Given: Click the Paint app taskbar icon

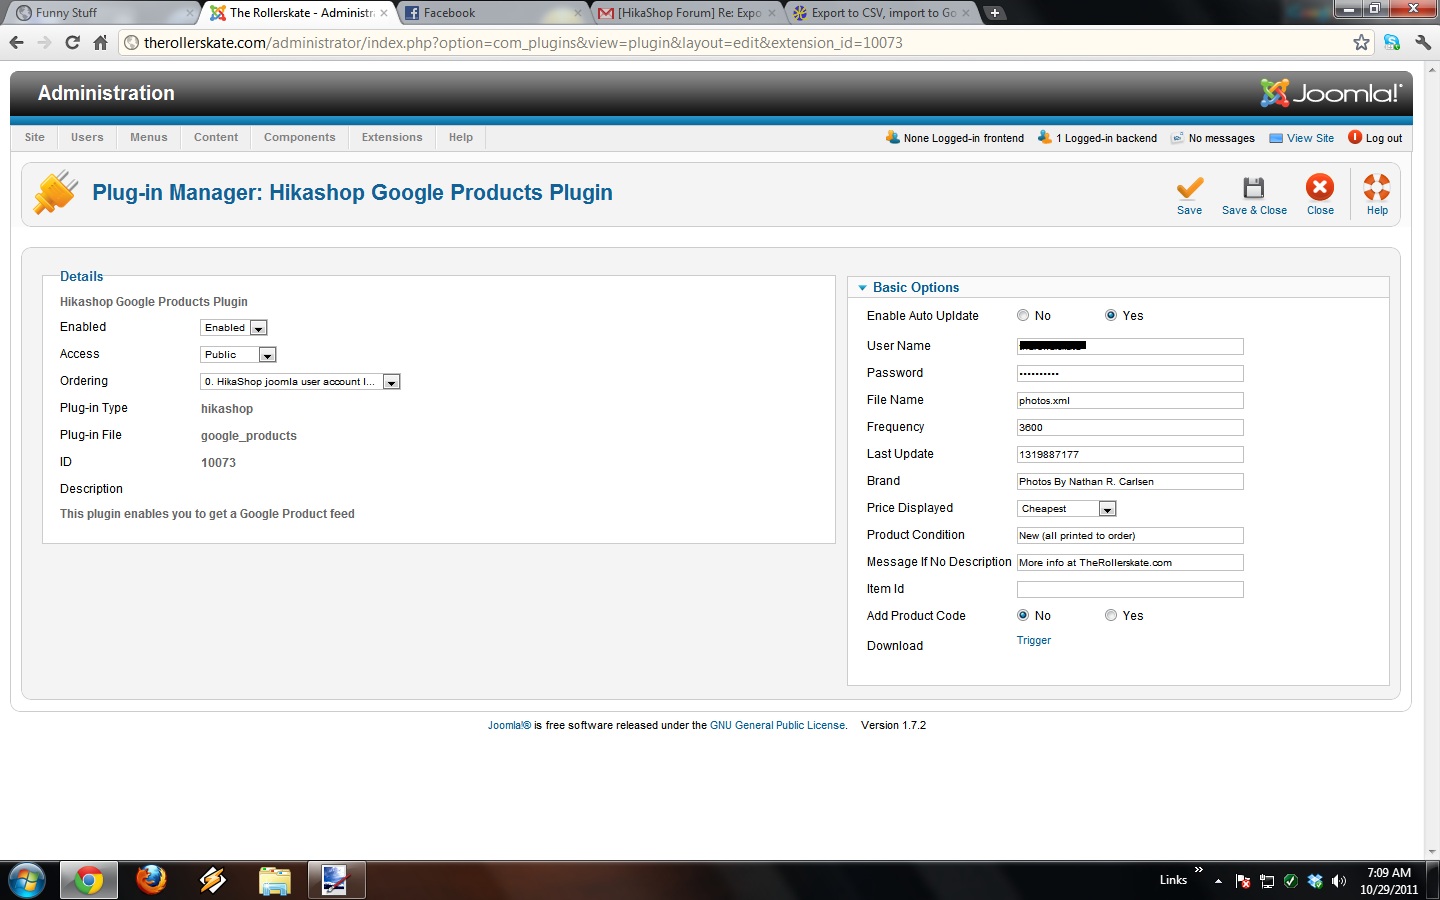Looking at the screenshot, I should coord(336,881).
